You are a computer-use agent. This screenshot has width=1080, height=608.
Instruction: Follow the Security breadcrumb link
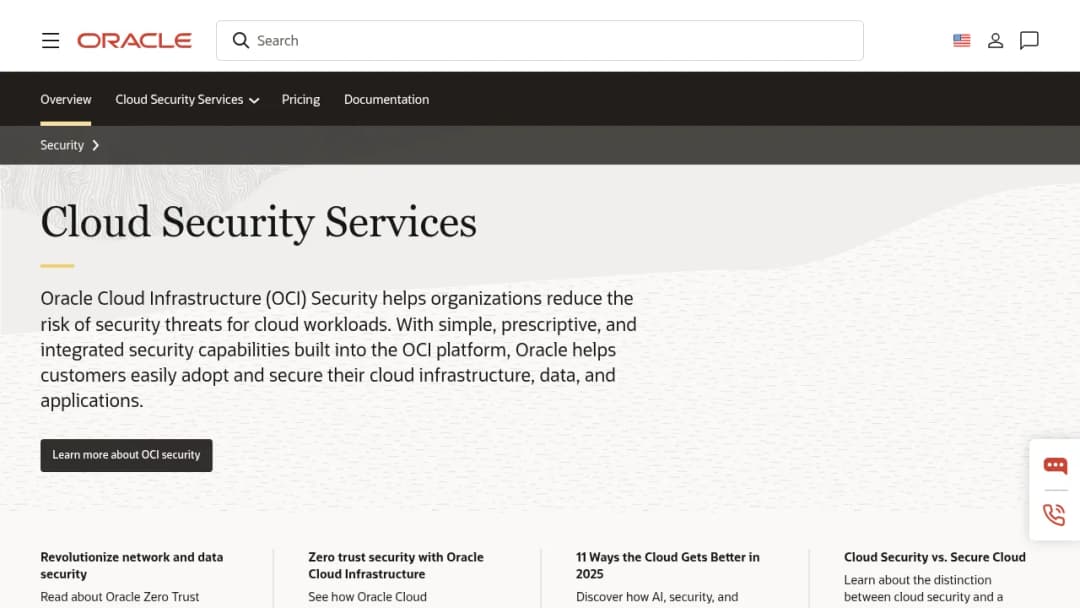point(62,145)
